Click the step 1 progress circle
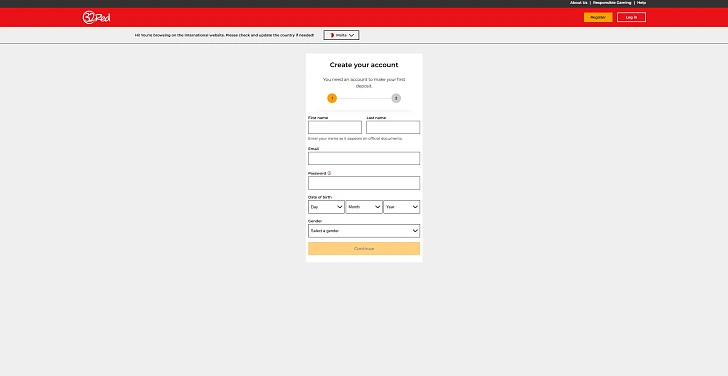 point(332,98)
